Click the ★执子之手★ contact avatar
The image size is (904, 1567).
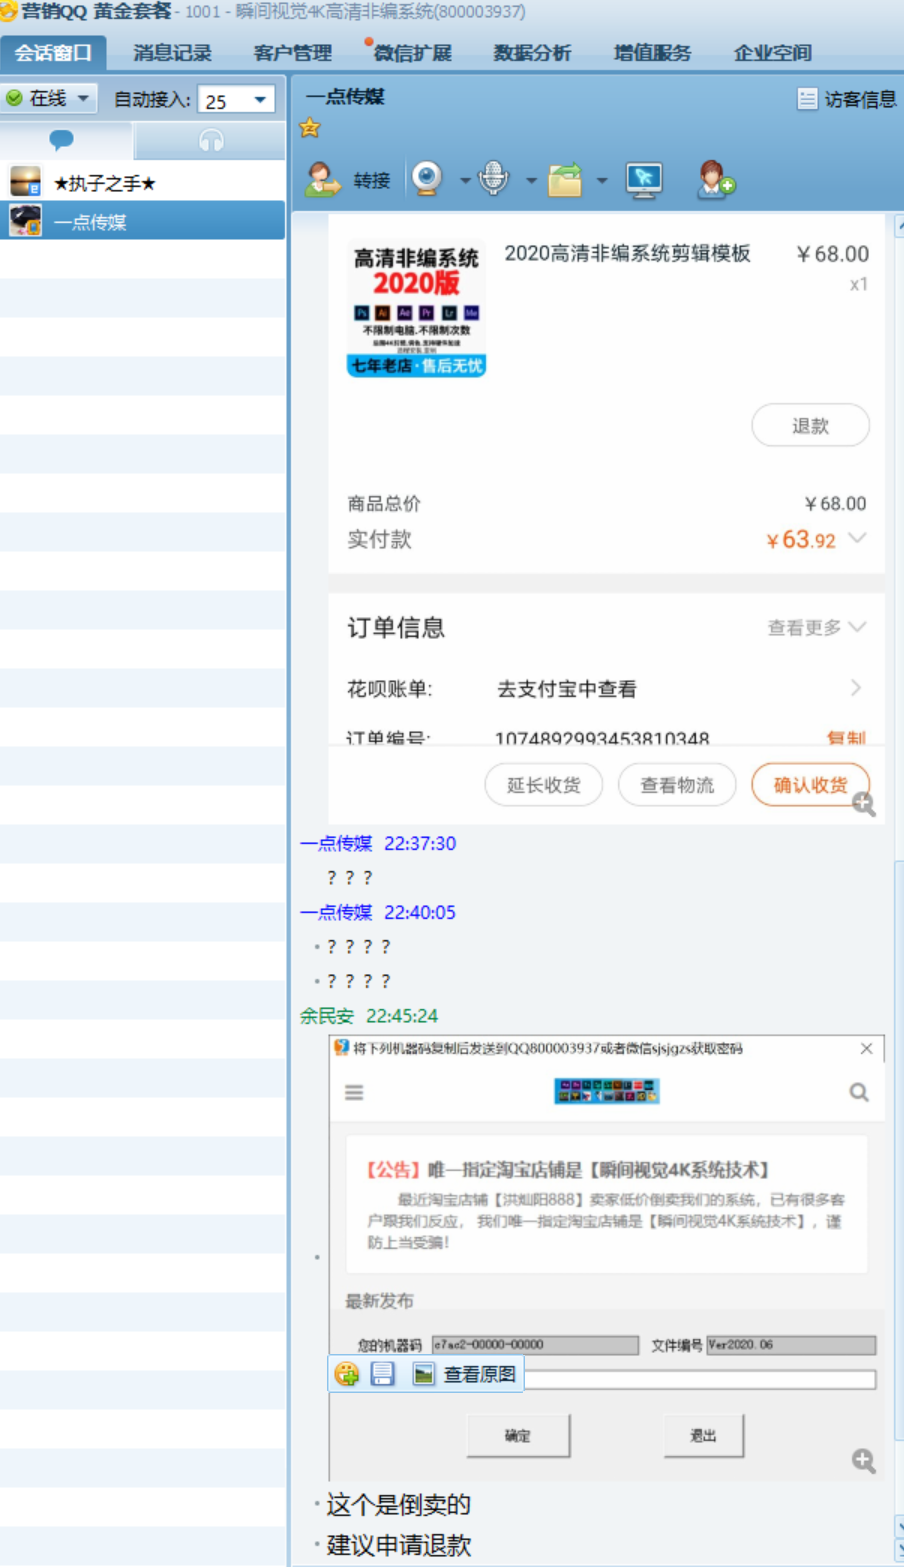tap(25, 182)
